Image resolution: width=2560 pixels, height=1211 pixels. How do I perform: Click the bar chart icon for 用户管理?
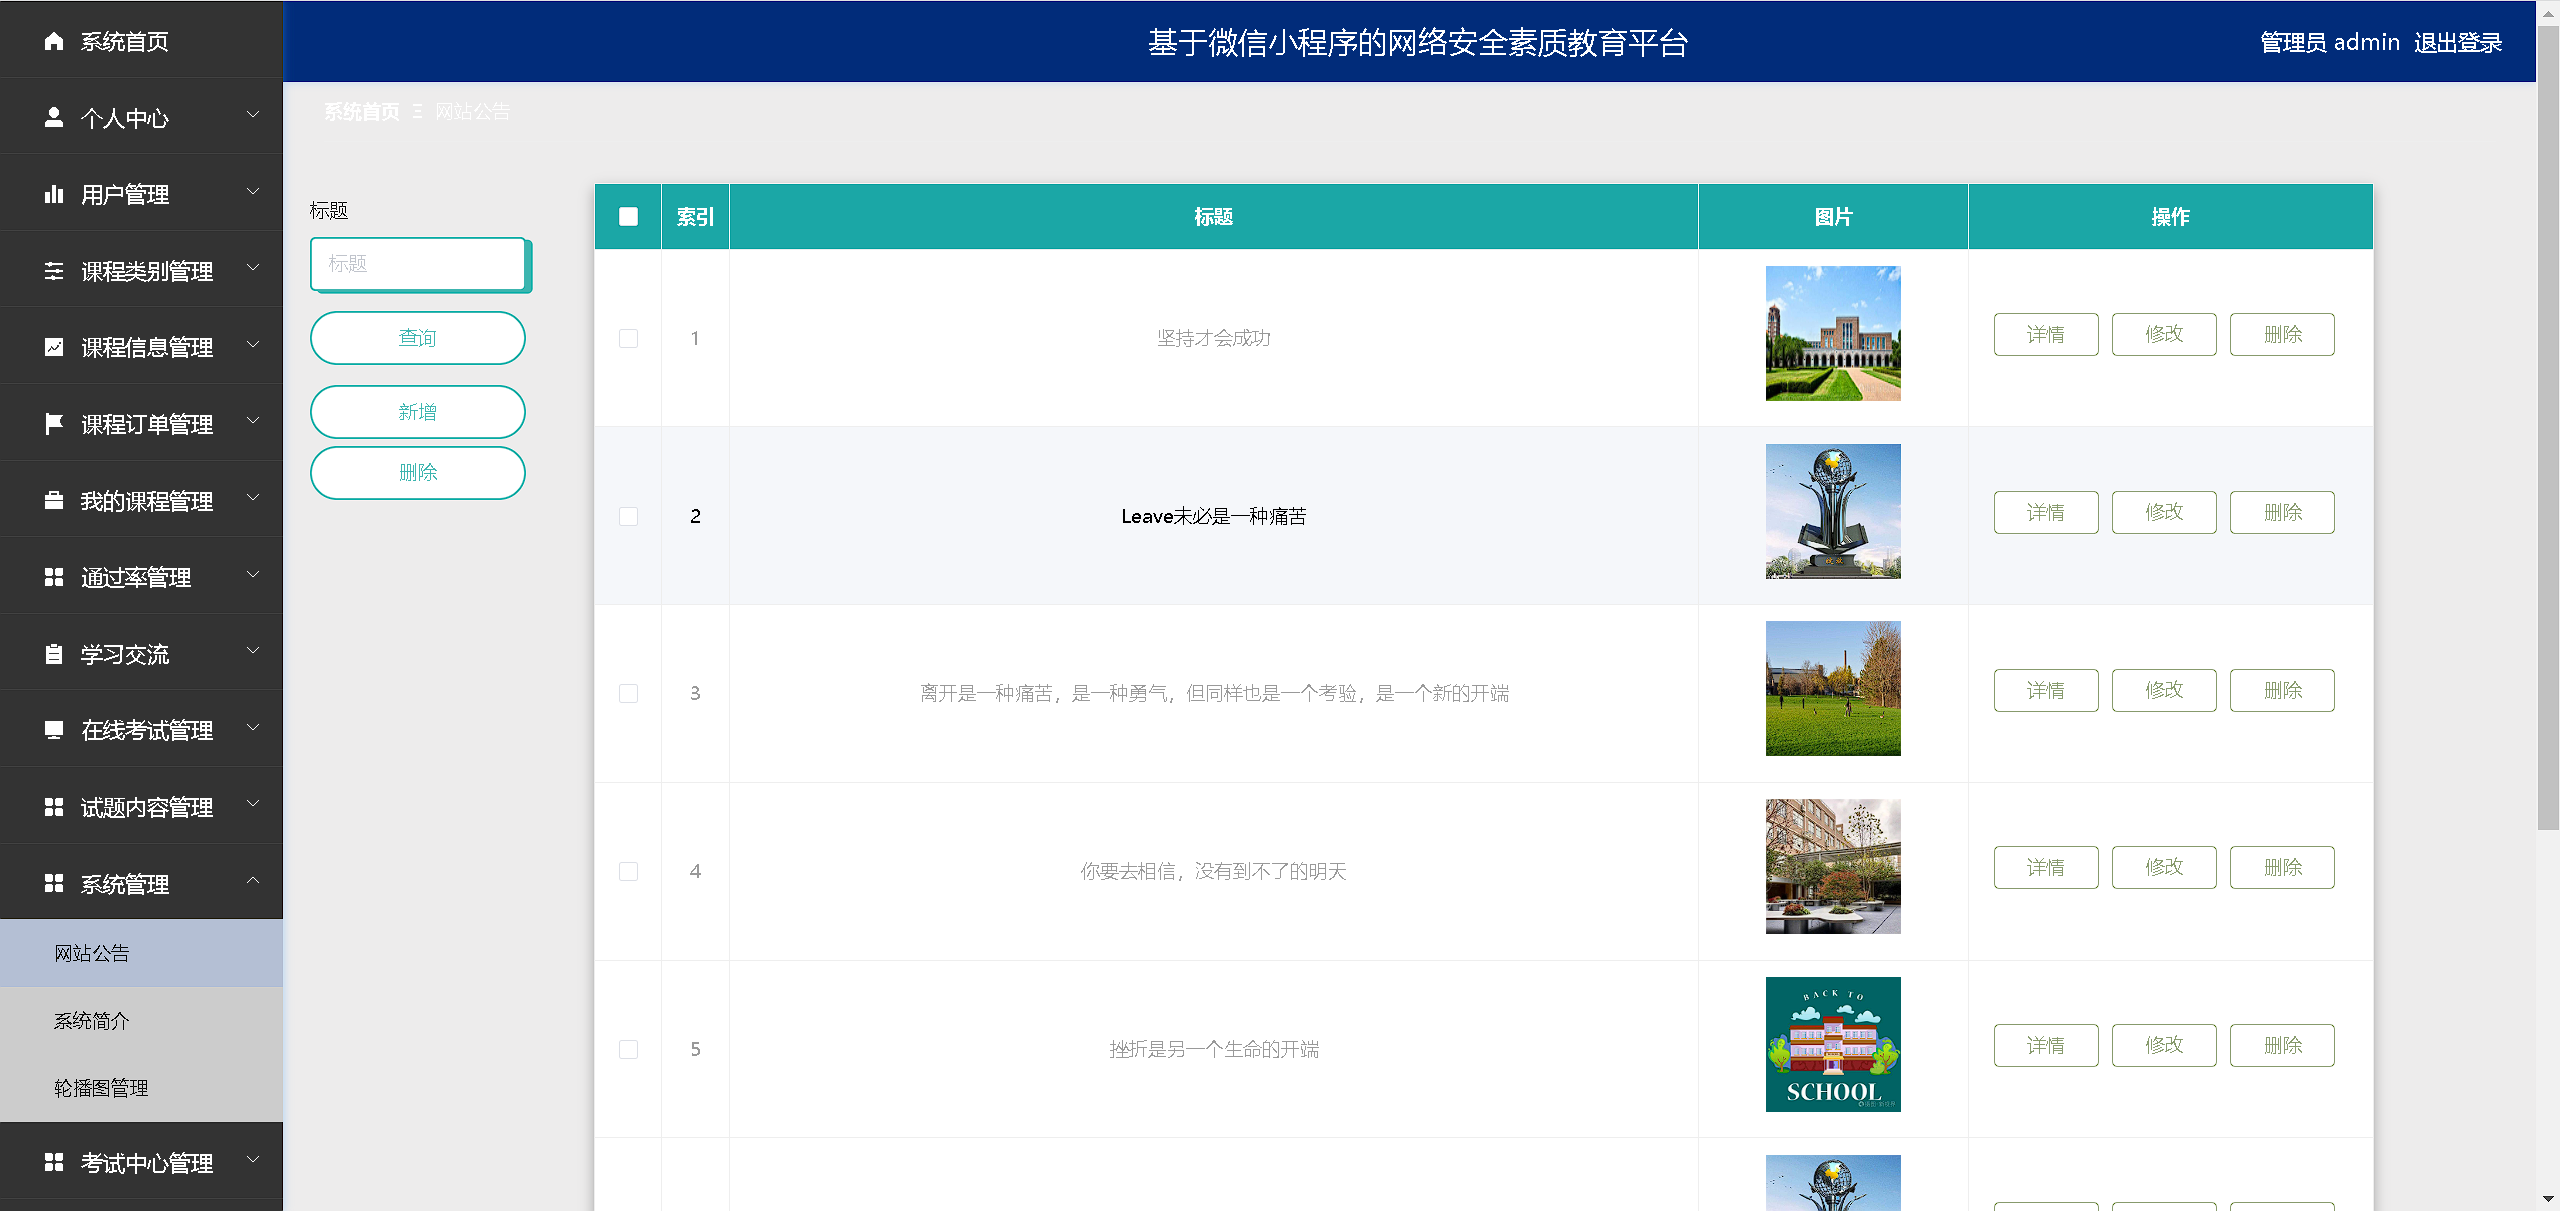(54, 194)
